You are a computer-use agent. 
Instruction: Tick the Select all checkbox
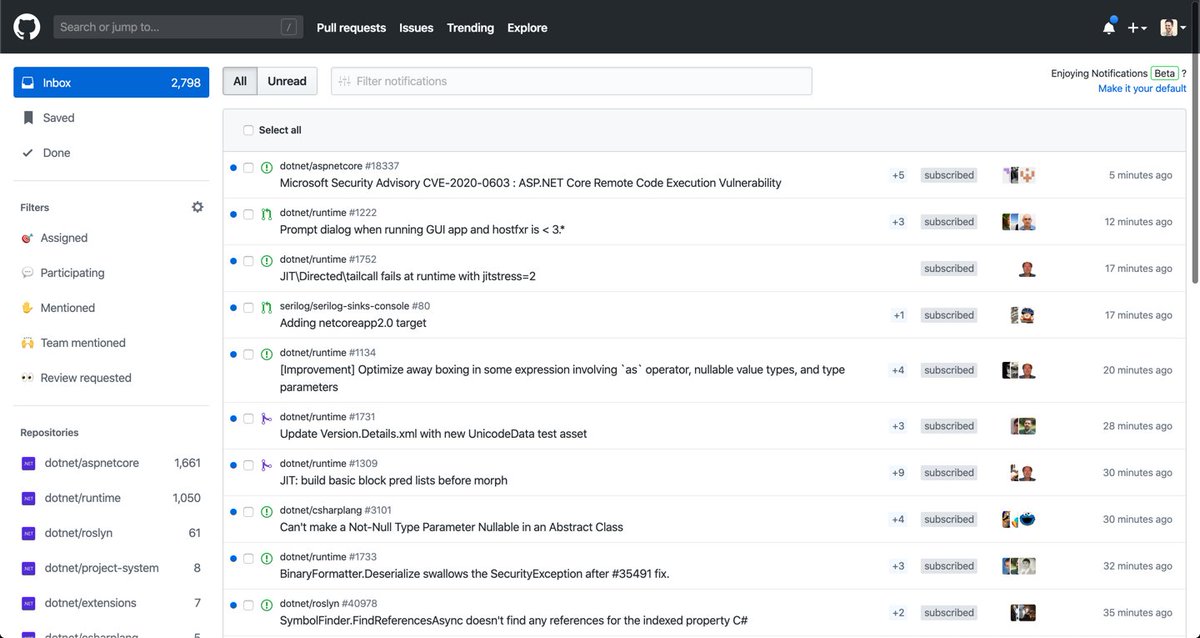coord(248,130)
